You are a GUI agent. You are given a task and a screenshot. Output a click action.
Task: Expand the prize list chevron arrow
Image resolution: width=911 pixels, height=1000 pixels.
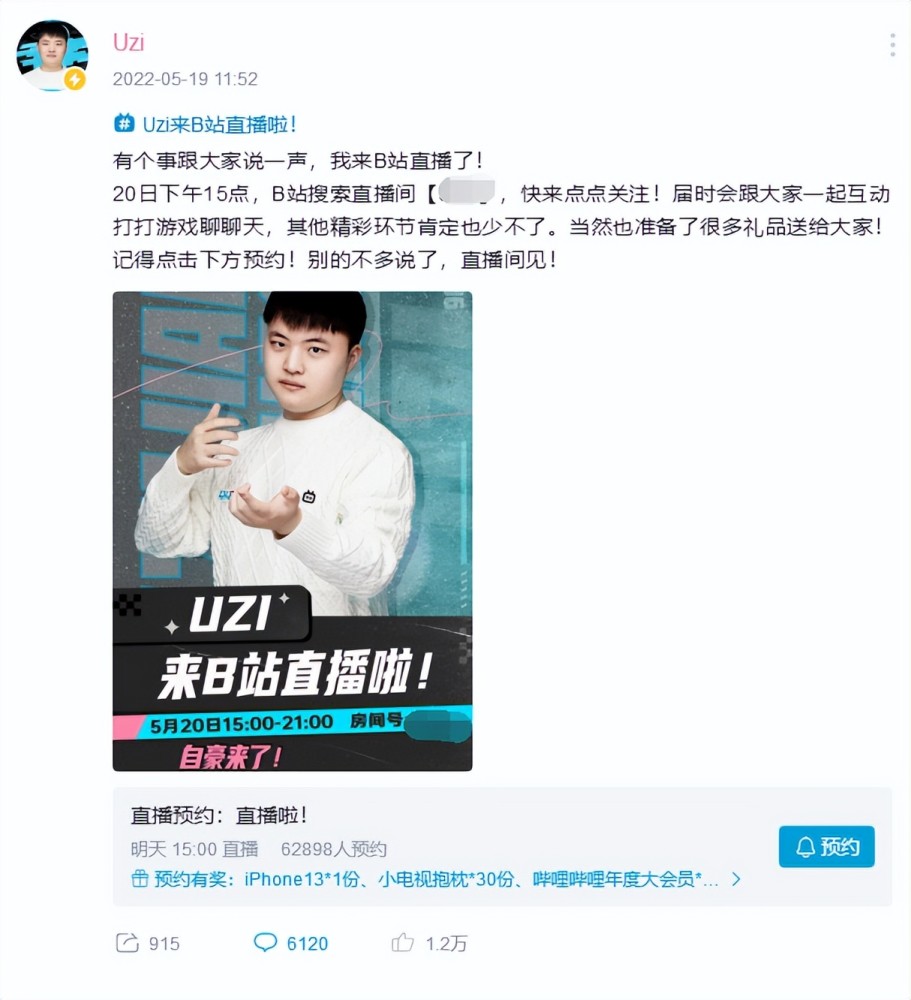(x=736, y=879)
